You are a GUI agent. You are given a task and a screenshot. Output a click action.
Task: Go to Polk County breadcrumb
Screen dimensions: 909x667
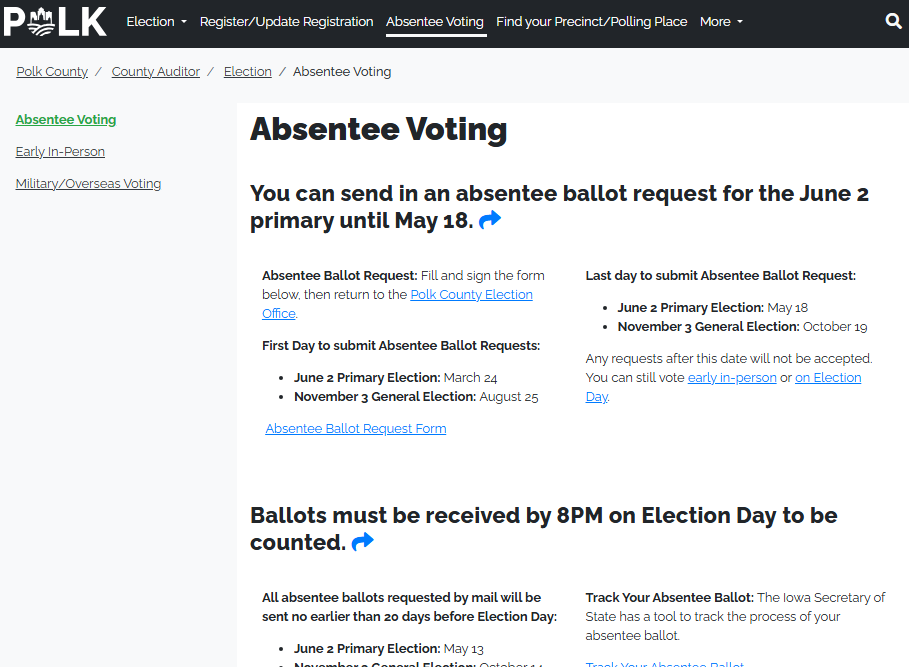52,72
